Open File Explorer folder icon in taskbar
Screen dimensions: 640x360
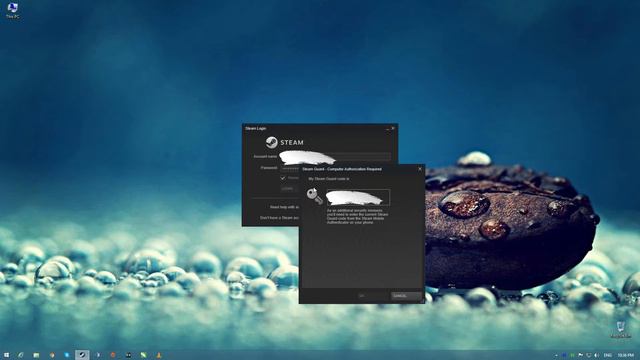pos(36,355)
